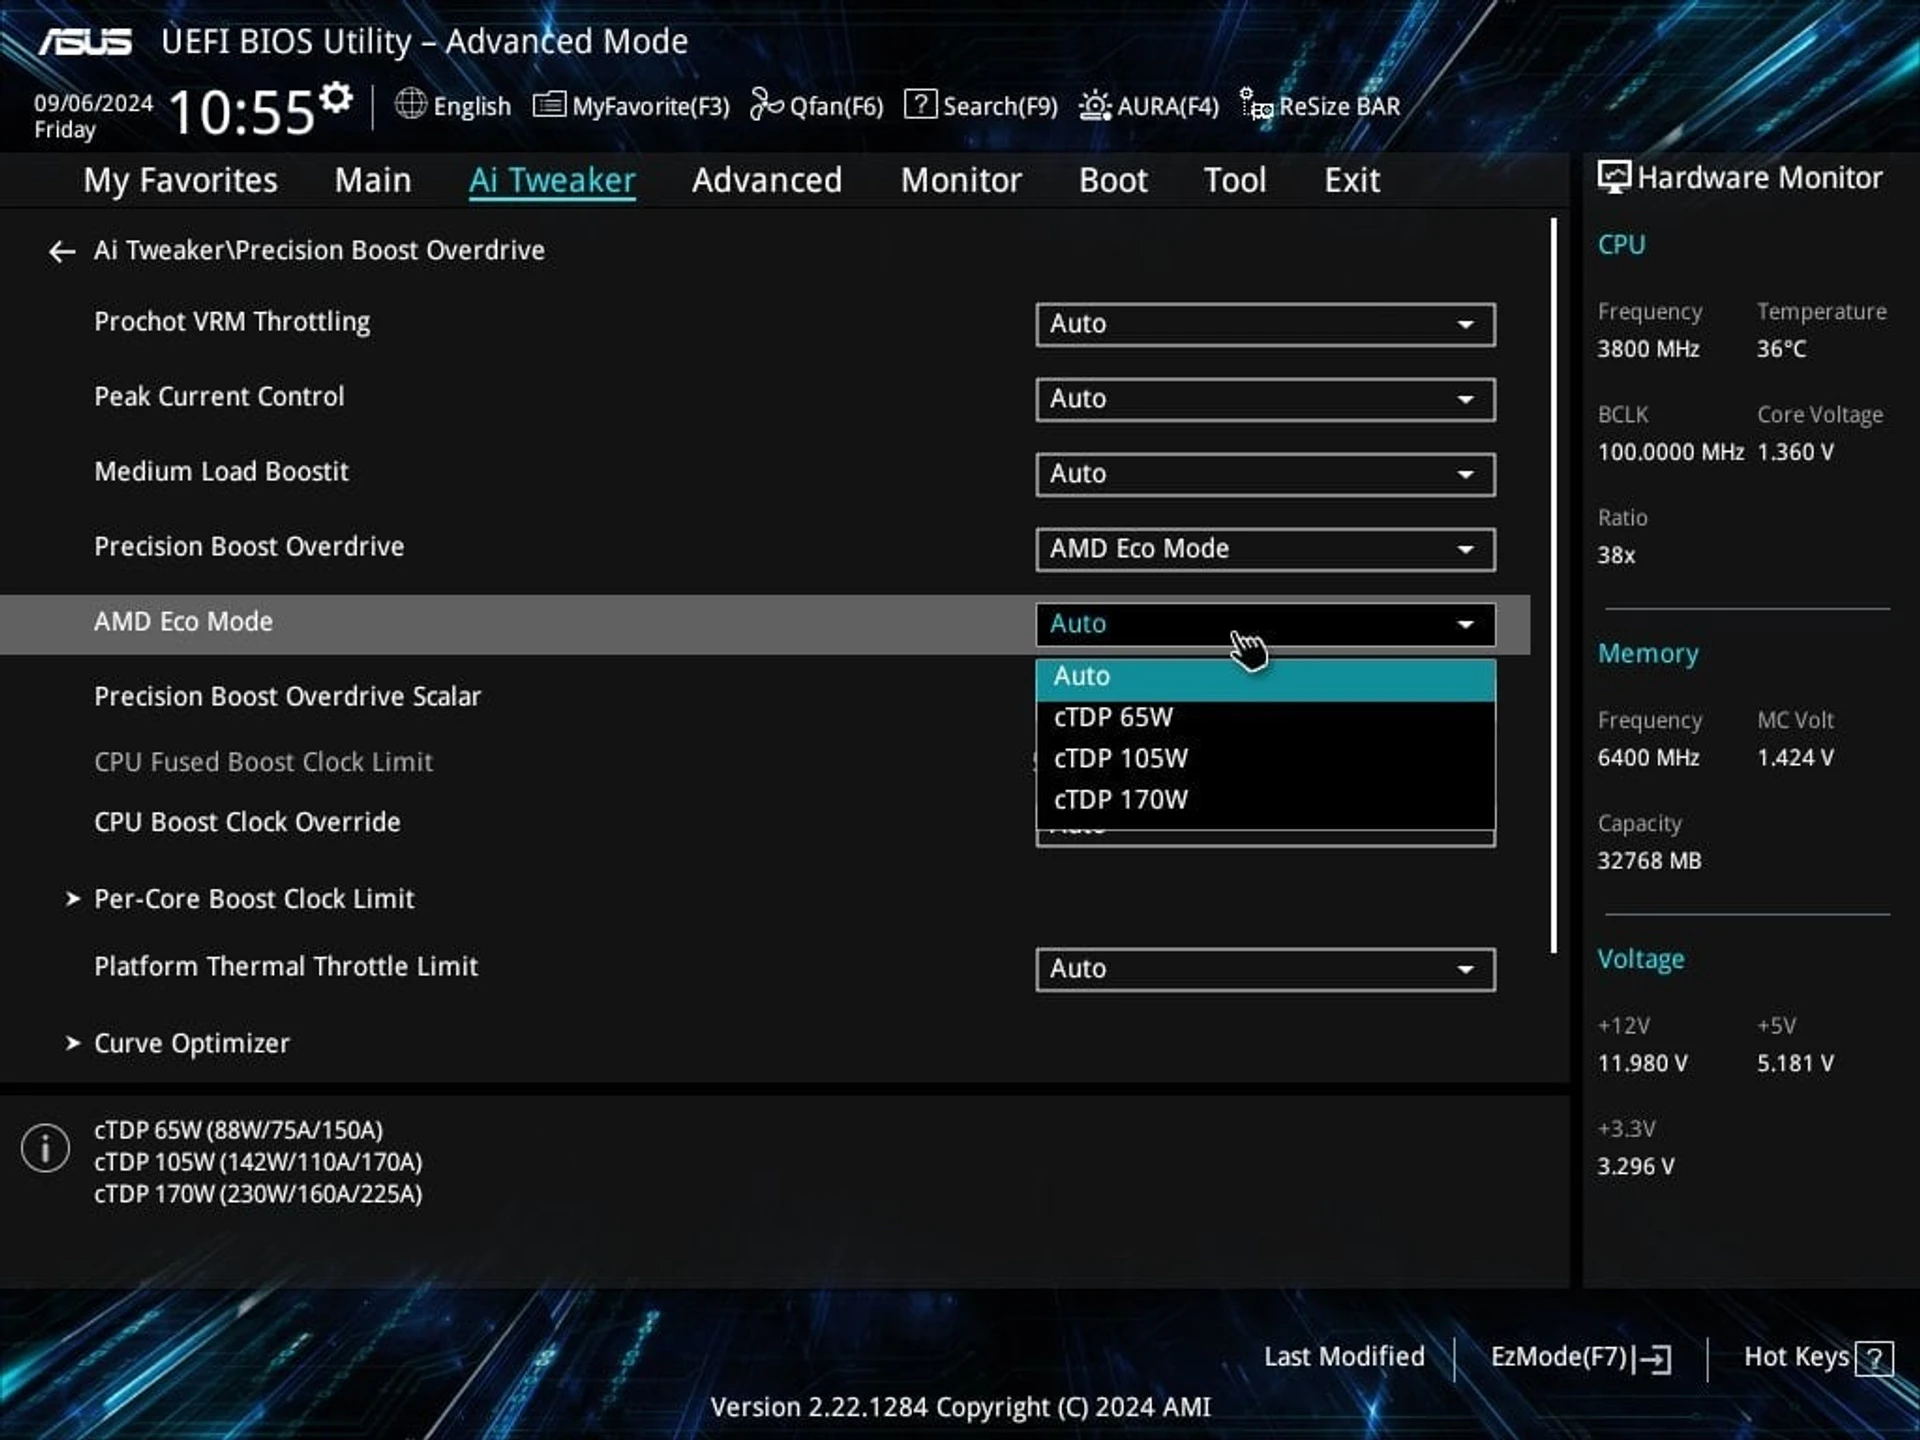
Task: Click the CPU frequency value 3800 MHz
Action: click(1648, 349)
